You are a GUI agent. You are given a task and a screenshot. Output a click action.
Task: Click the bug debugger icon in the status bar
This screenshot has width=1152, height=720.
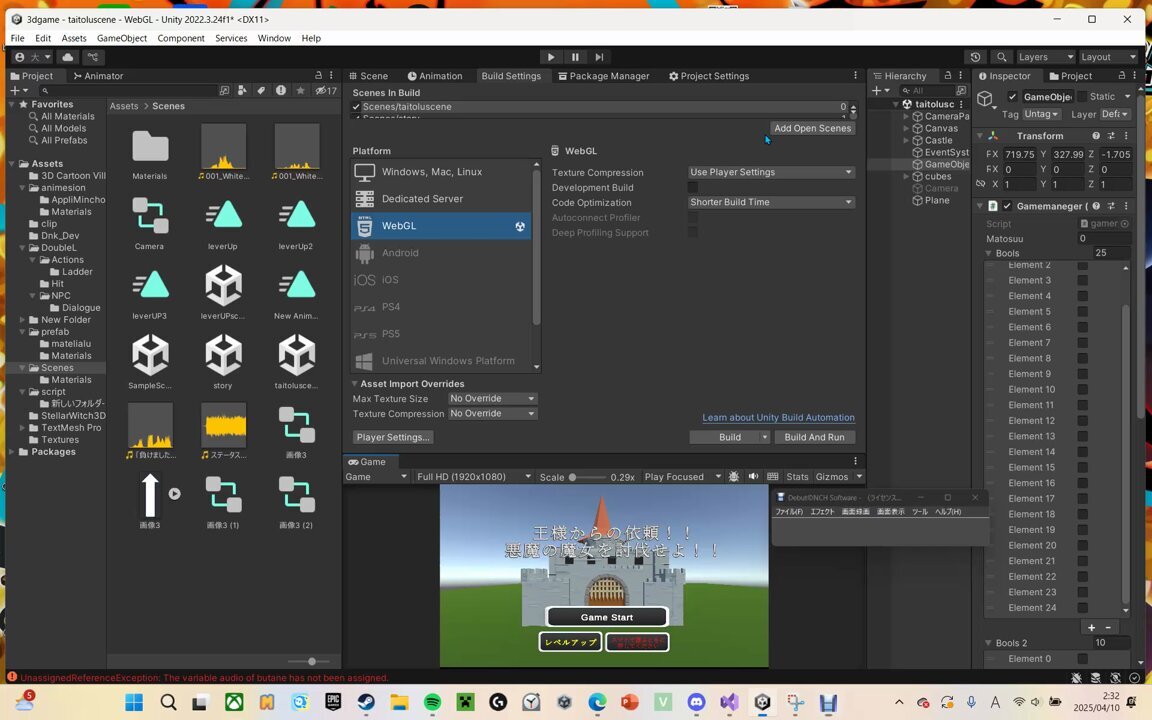(1076, 677)
